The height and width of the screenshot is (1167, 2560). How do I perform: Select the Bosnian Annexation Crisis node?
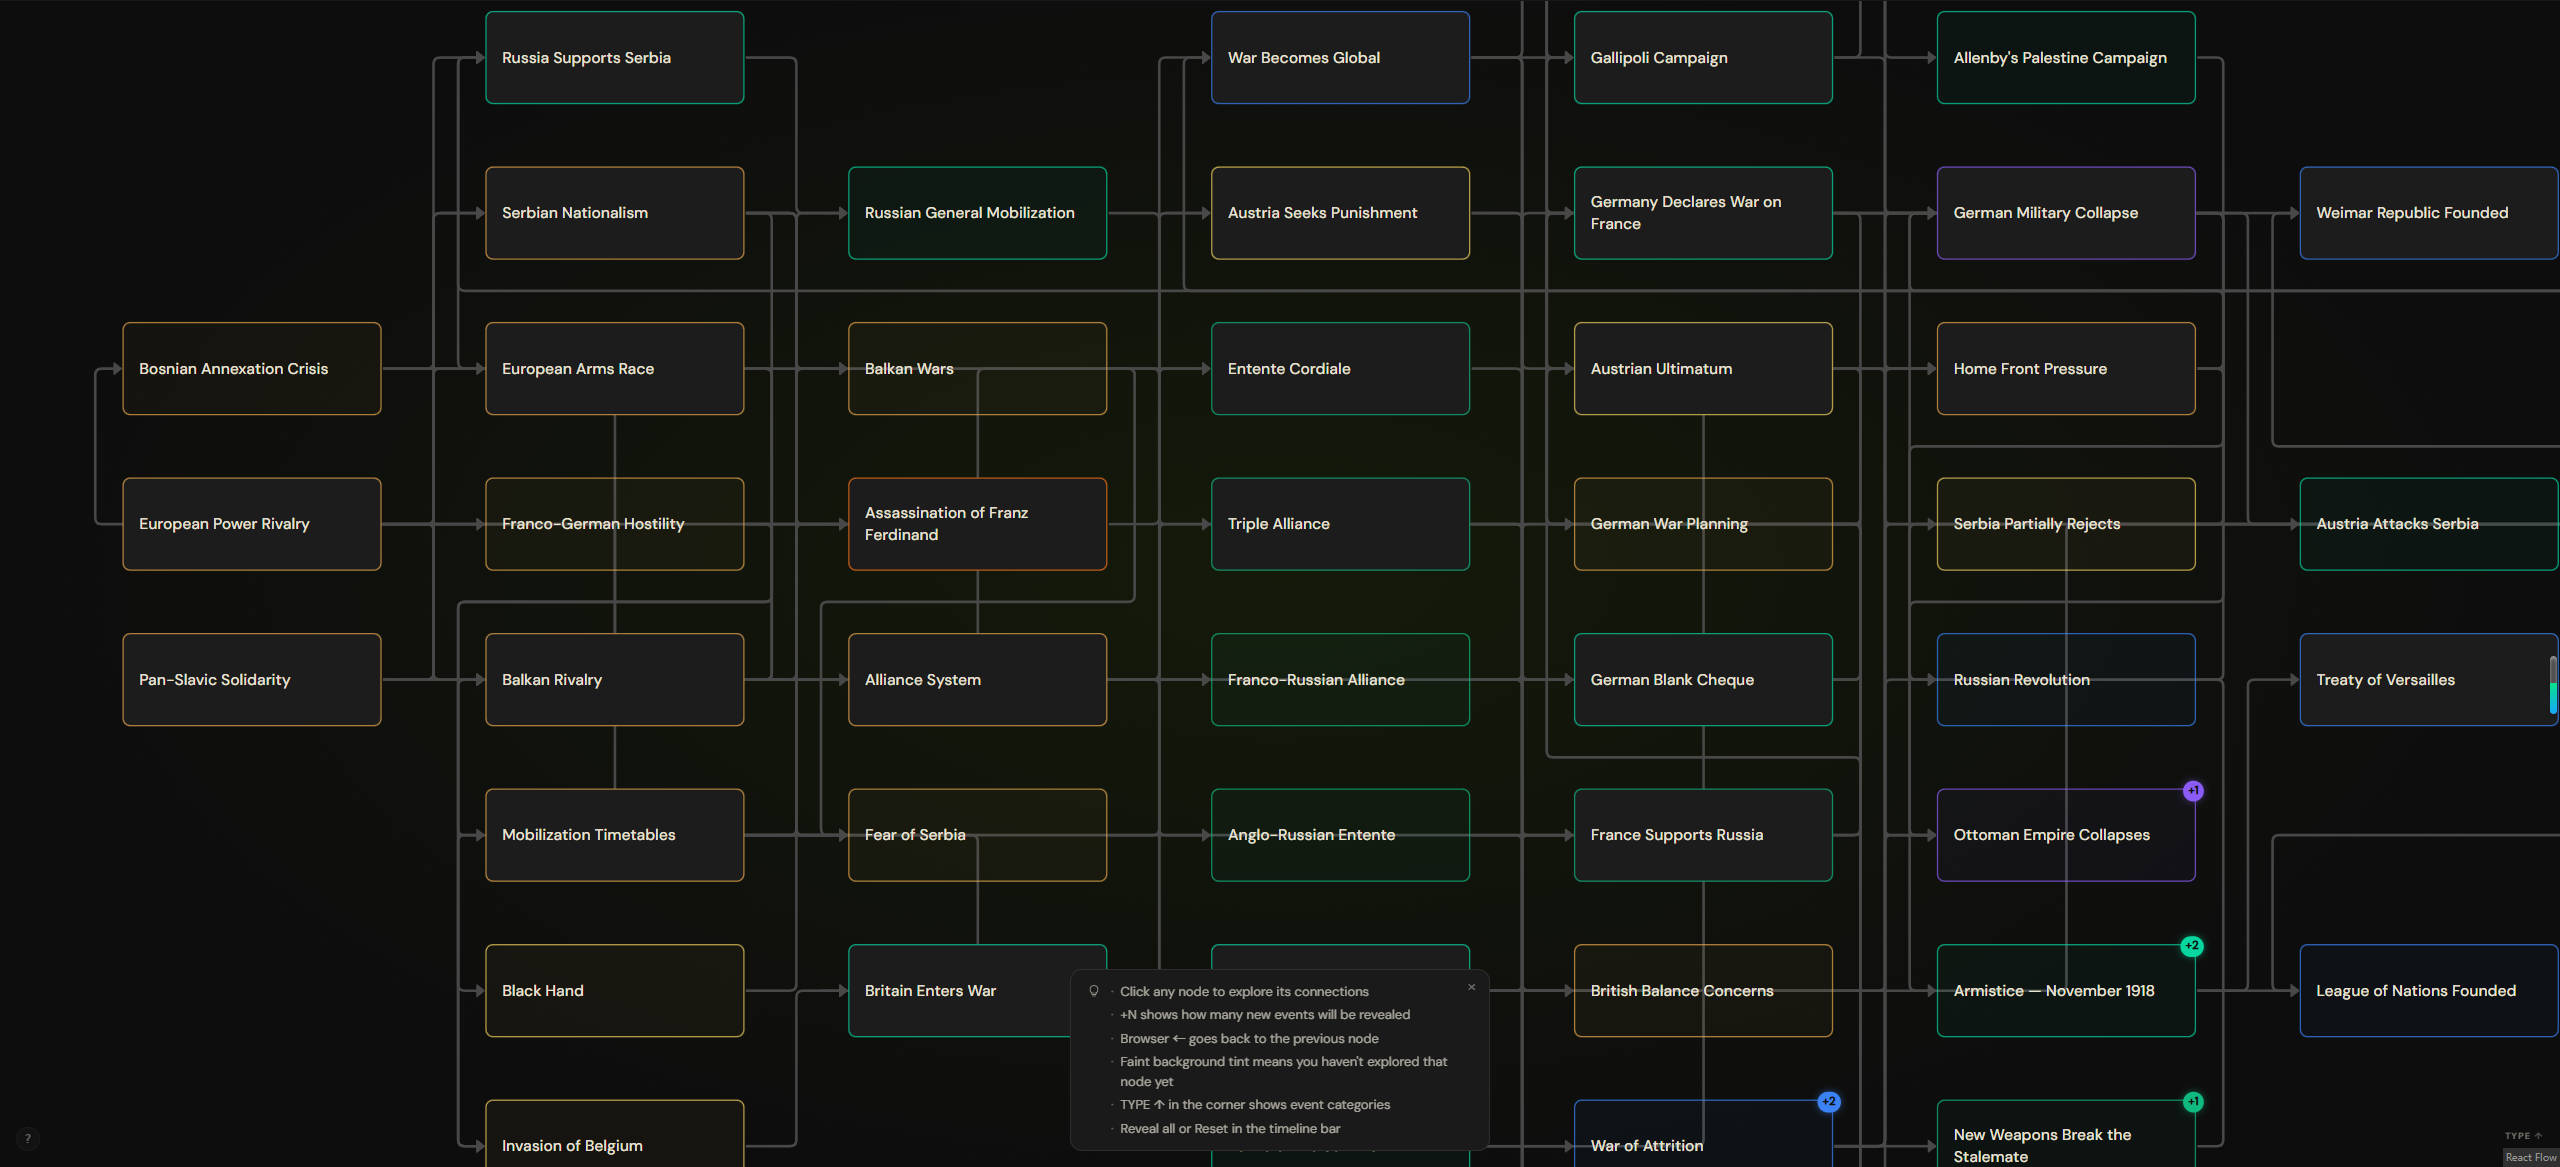(252, 368)
